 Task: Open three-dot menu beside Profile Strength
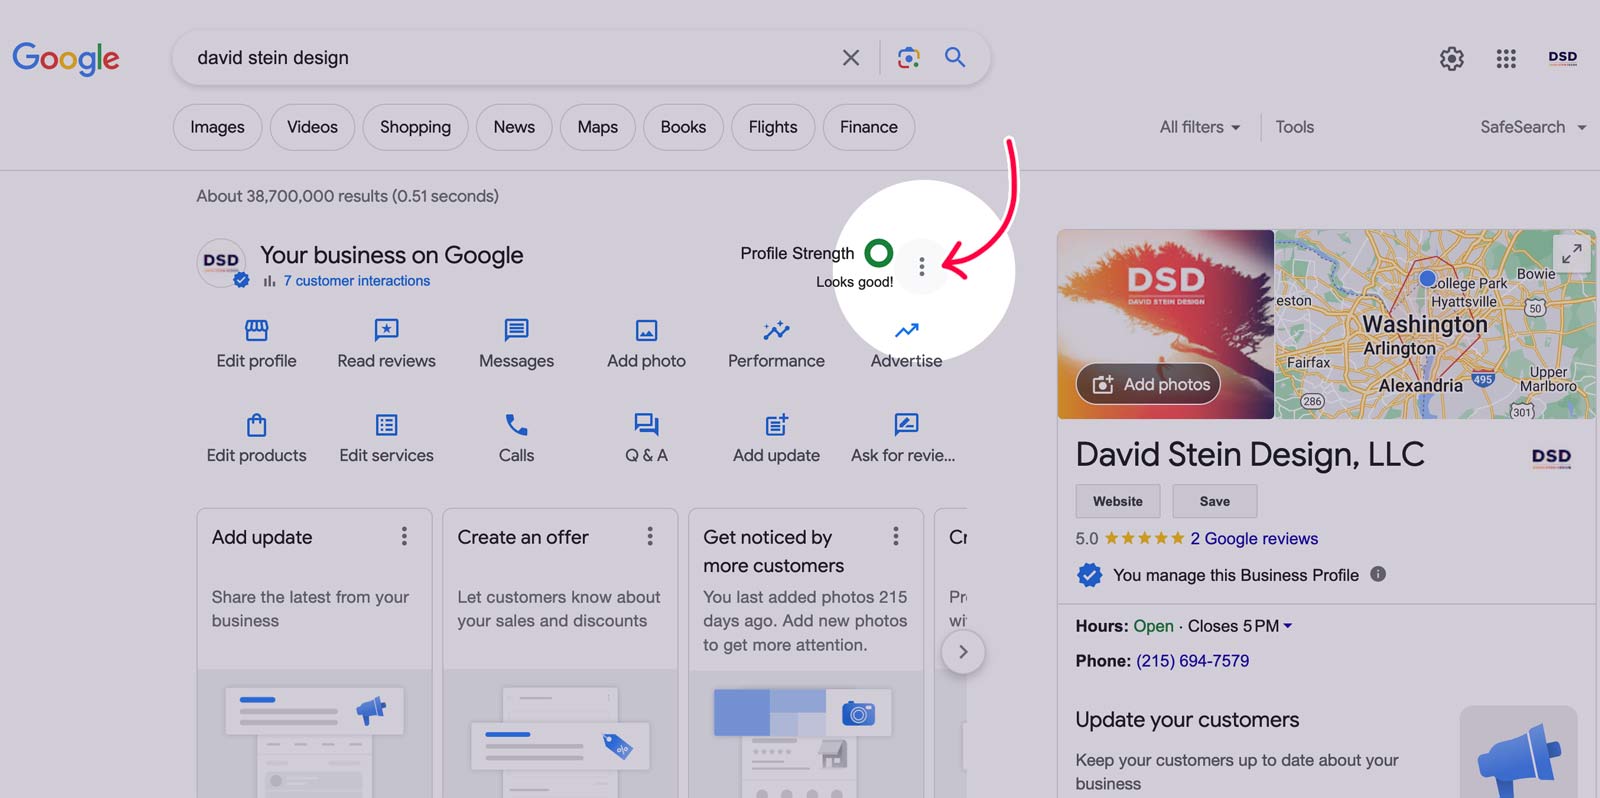tap(922, 266)
